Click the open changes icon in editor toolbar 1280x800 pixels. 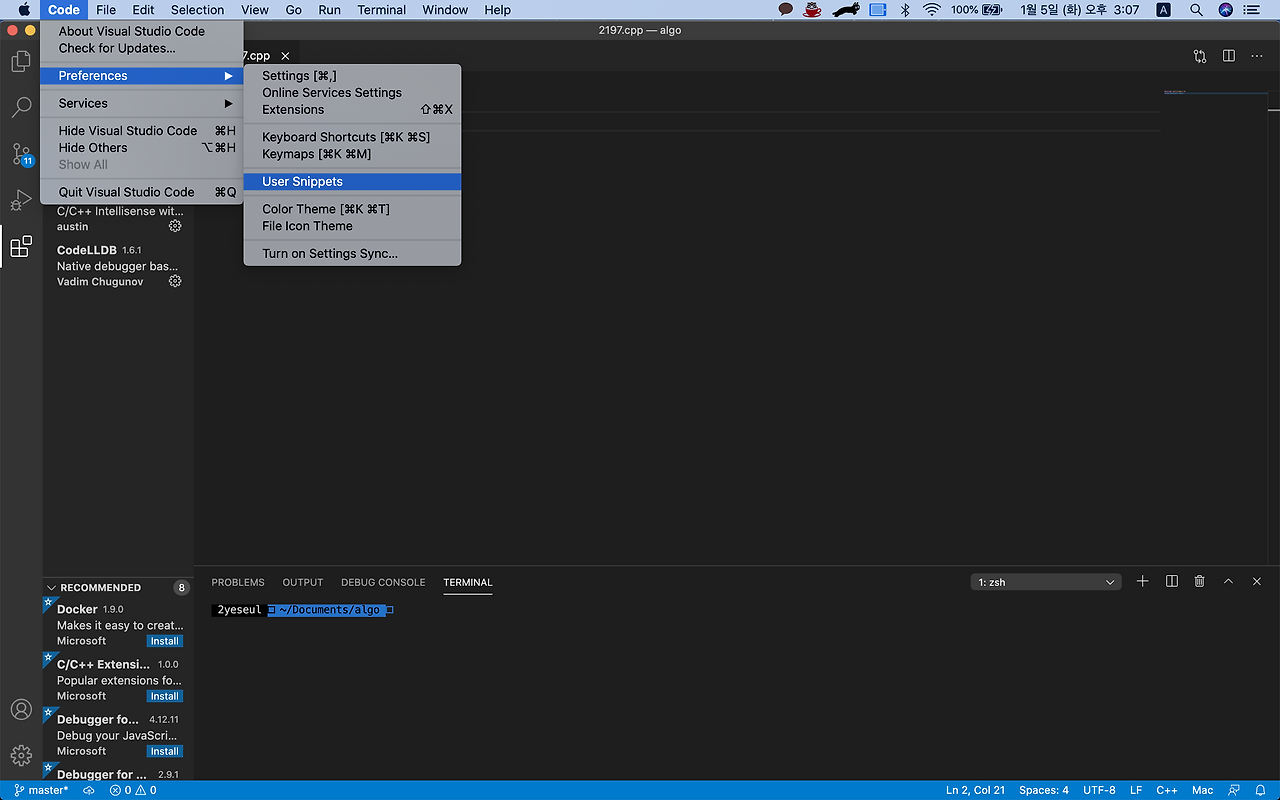pyautogui.click(x=1200, y=56)
